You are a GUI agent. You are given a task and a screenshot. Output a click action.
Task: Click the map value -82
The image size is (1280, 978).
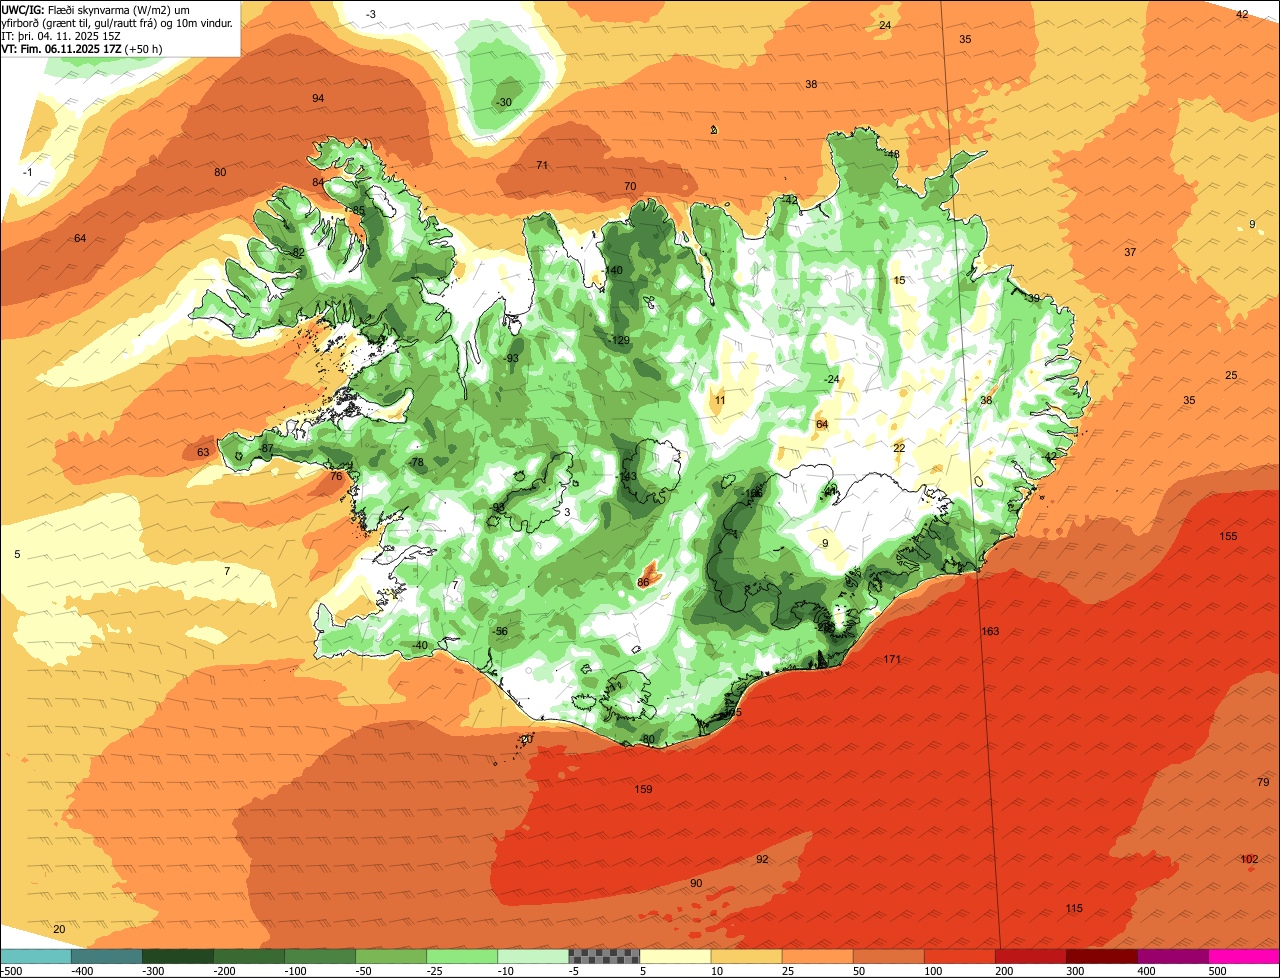[x=296, y=252]
